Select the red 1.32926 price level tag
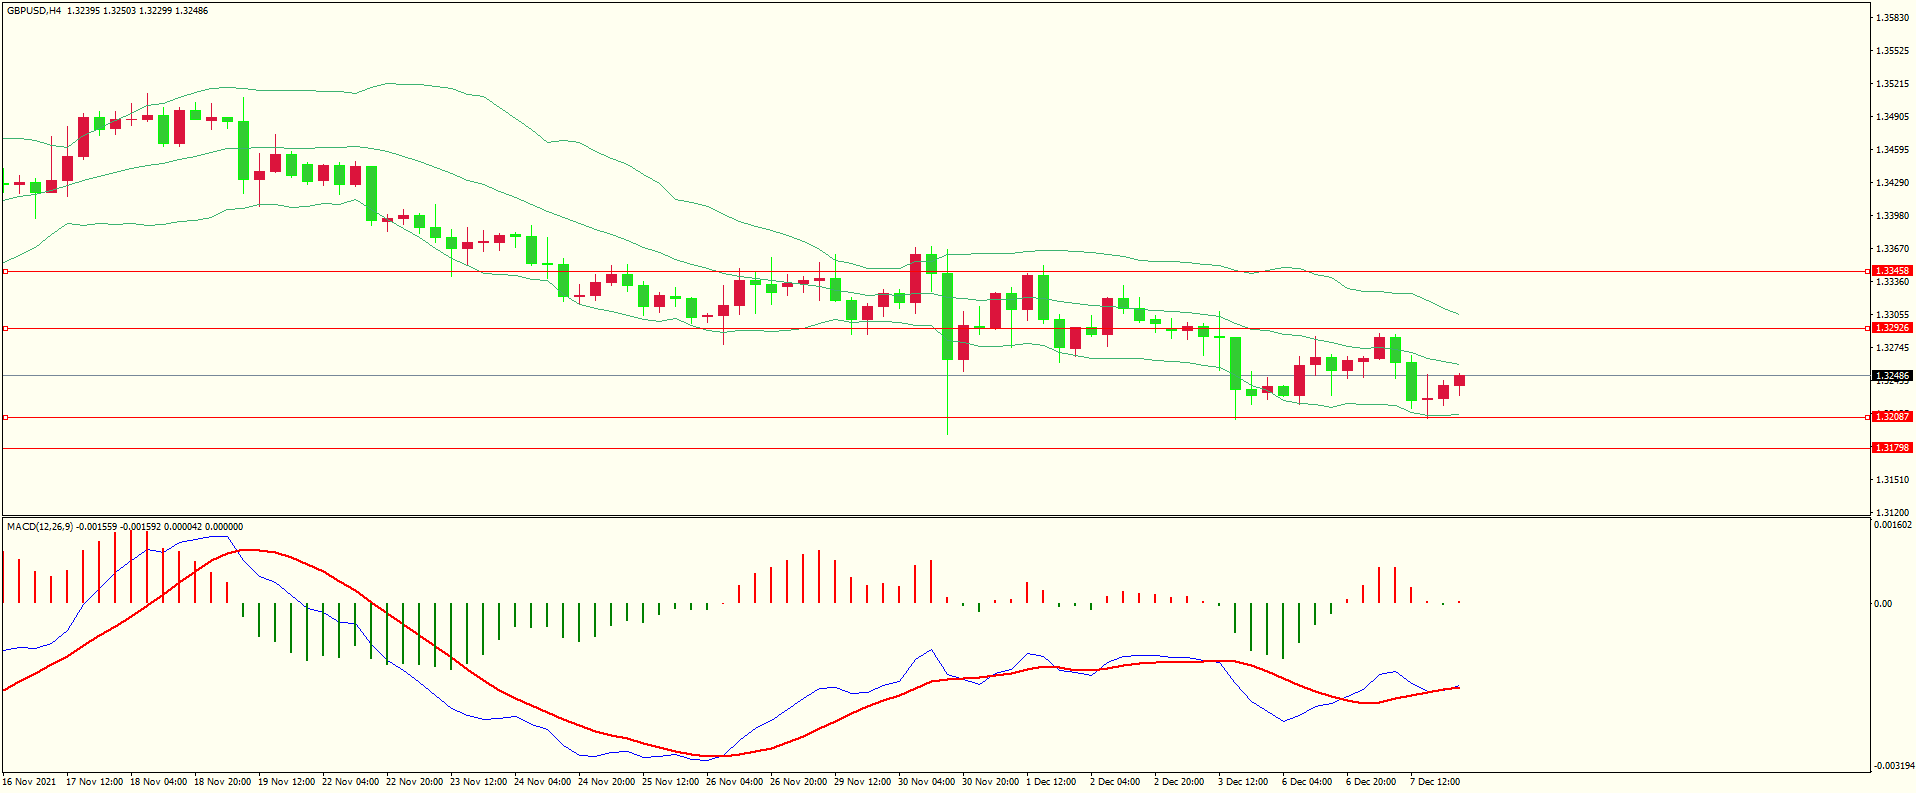This screenshot has height=793, width=1916. coord(1891,328)
